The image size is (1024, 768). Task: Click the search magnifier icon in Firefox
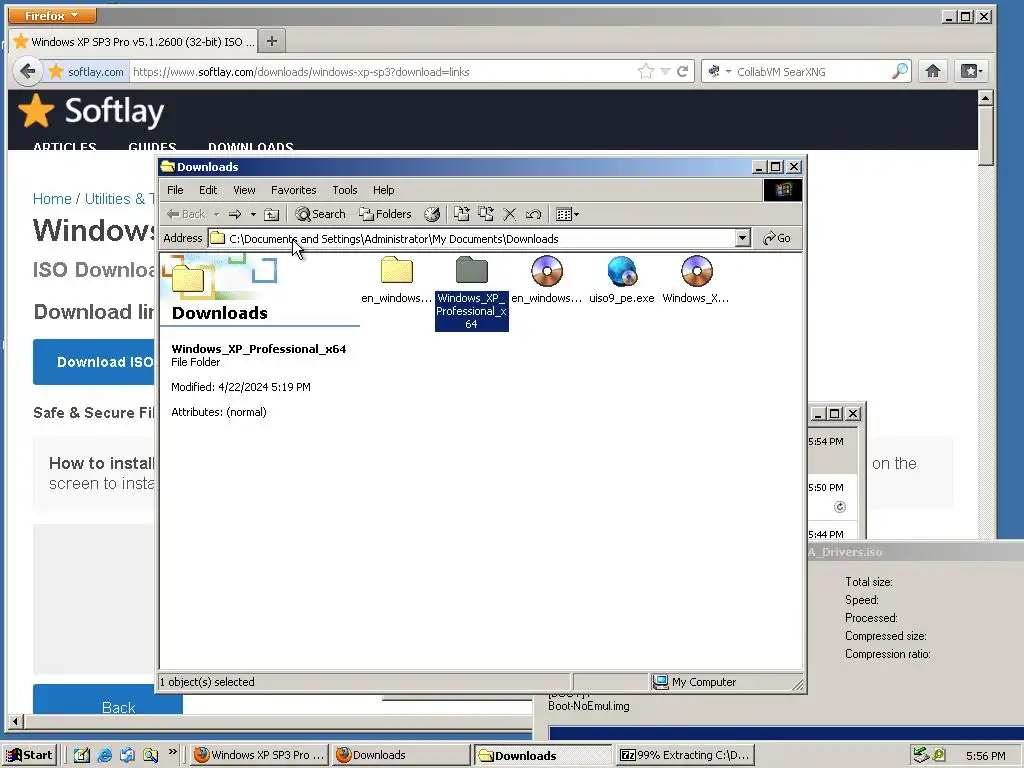coord(900,71)
